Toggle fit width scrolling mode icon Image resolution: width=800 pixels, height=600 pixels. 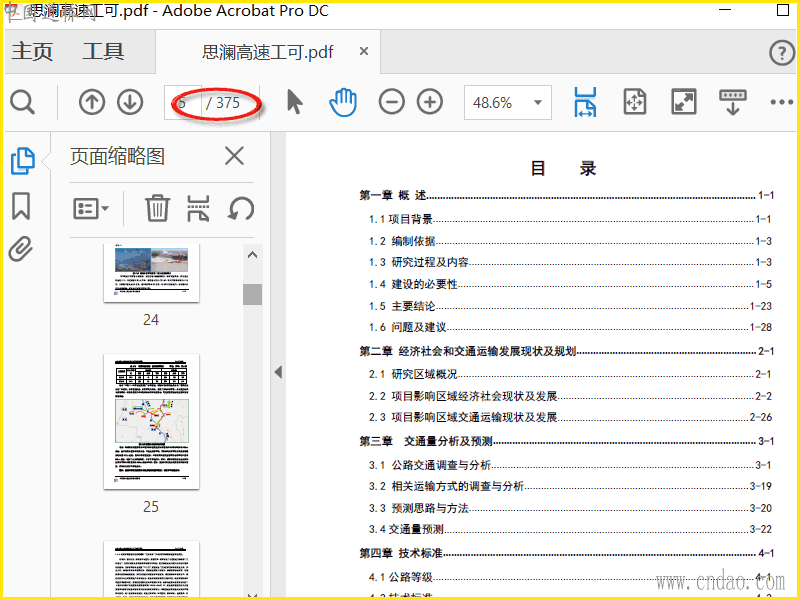pos(585,102)
